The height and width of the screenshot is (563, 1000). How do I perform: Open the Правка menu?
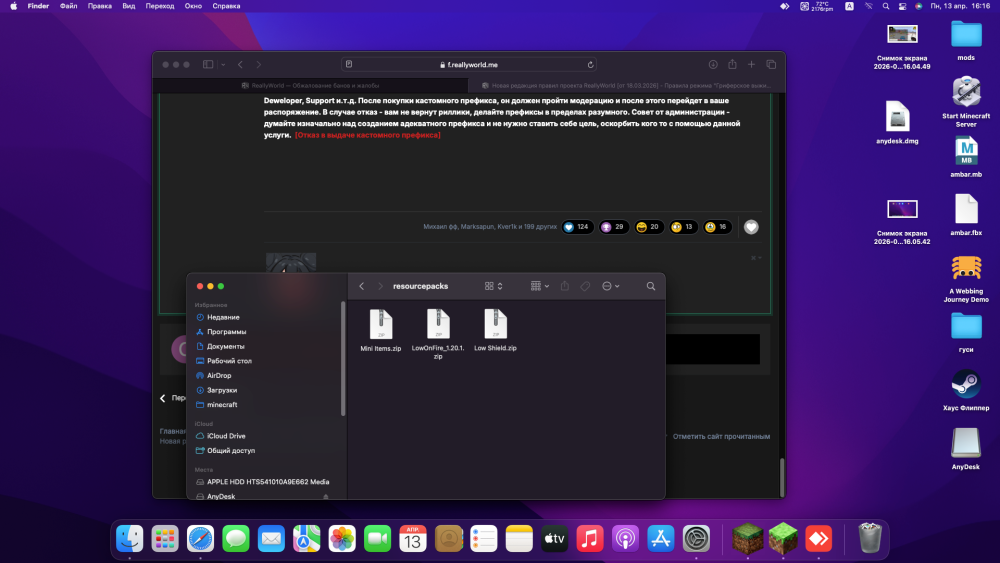coord(99,6)
